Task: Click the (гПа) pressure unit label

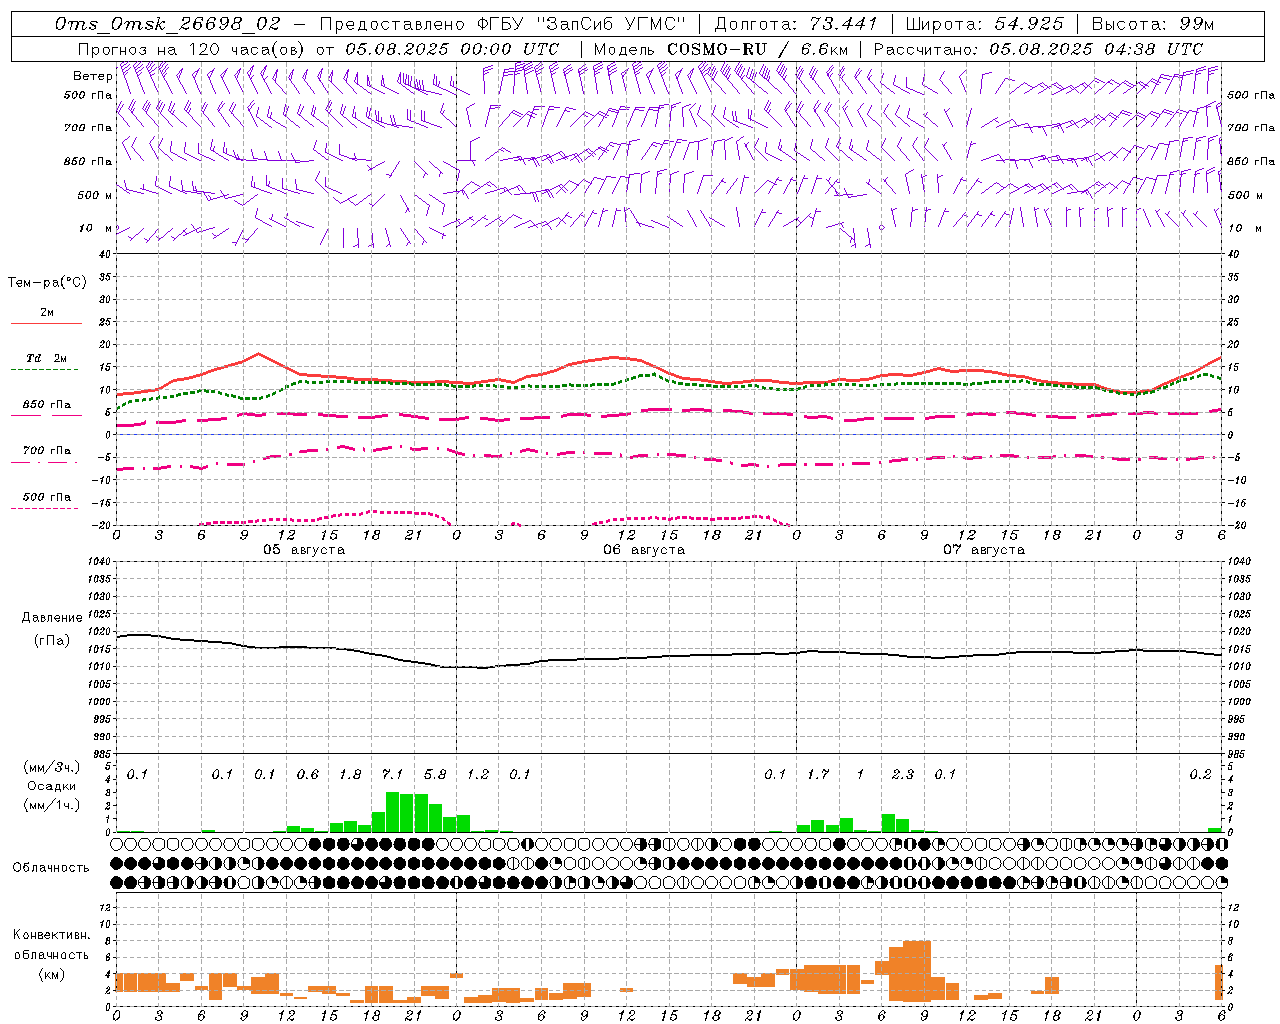Action: click(x=52, y=641)
